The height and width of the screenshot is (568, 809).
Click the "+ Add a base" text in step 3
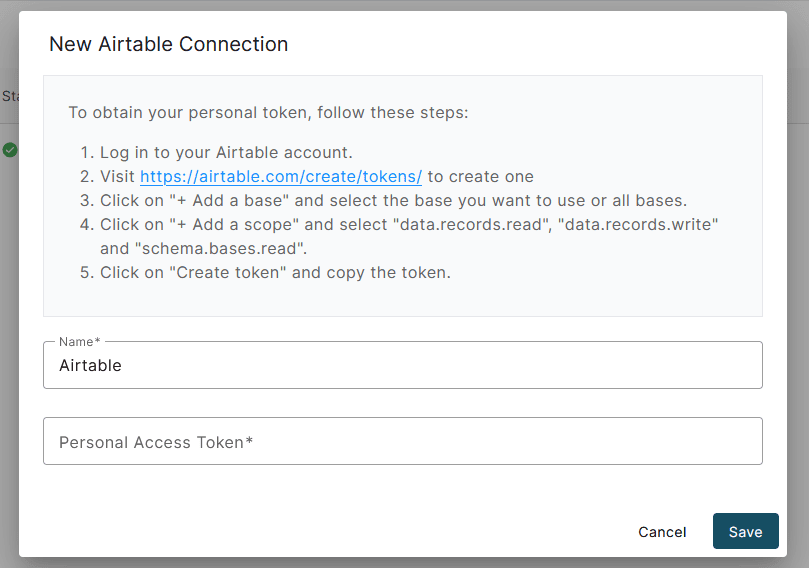tap(229, 200)
